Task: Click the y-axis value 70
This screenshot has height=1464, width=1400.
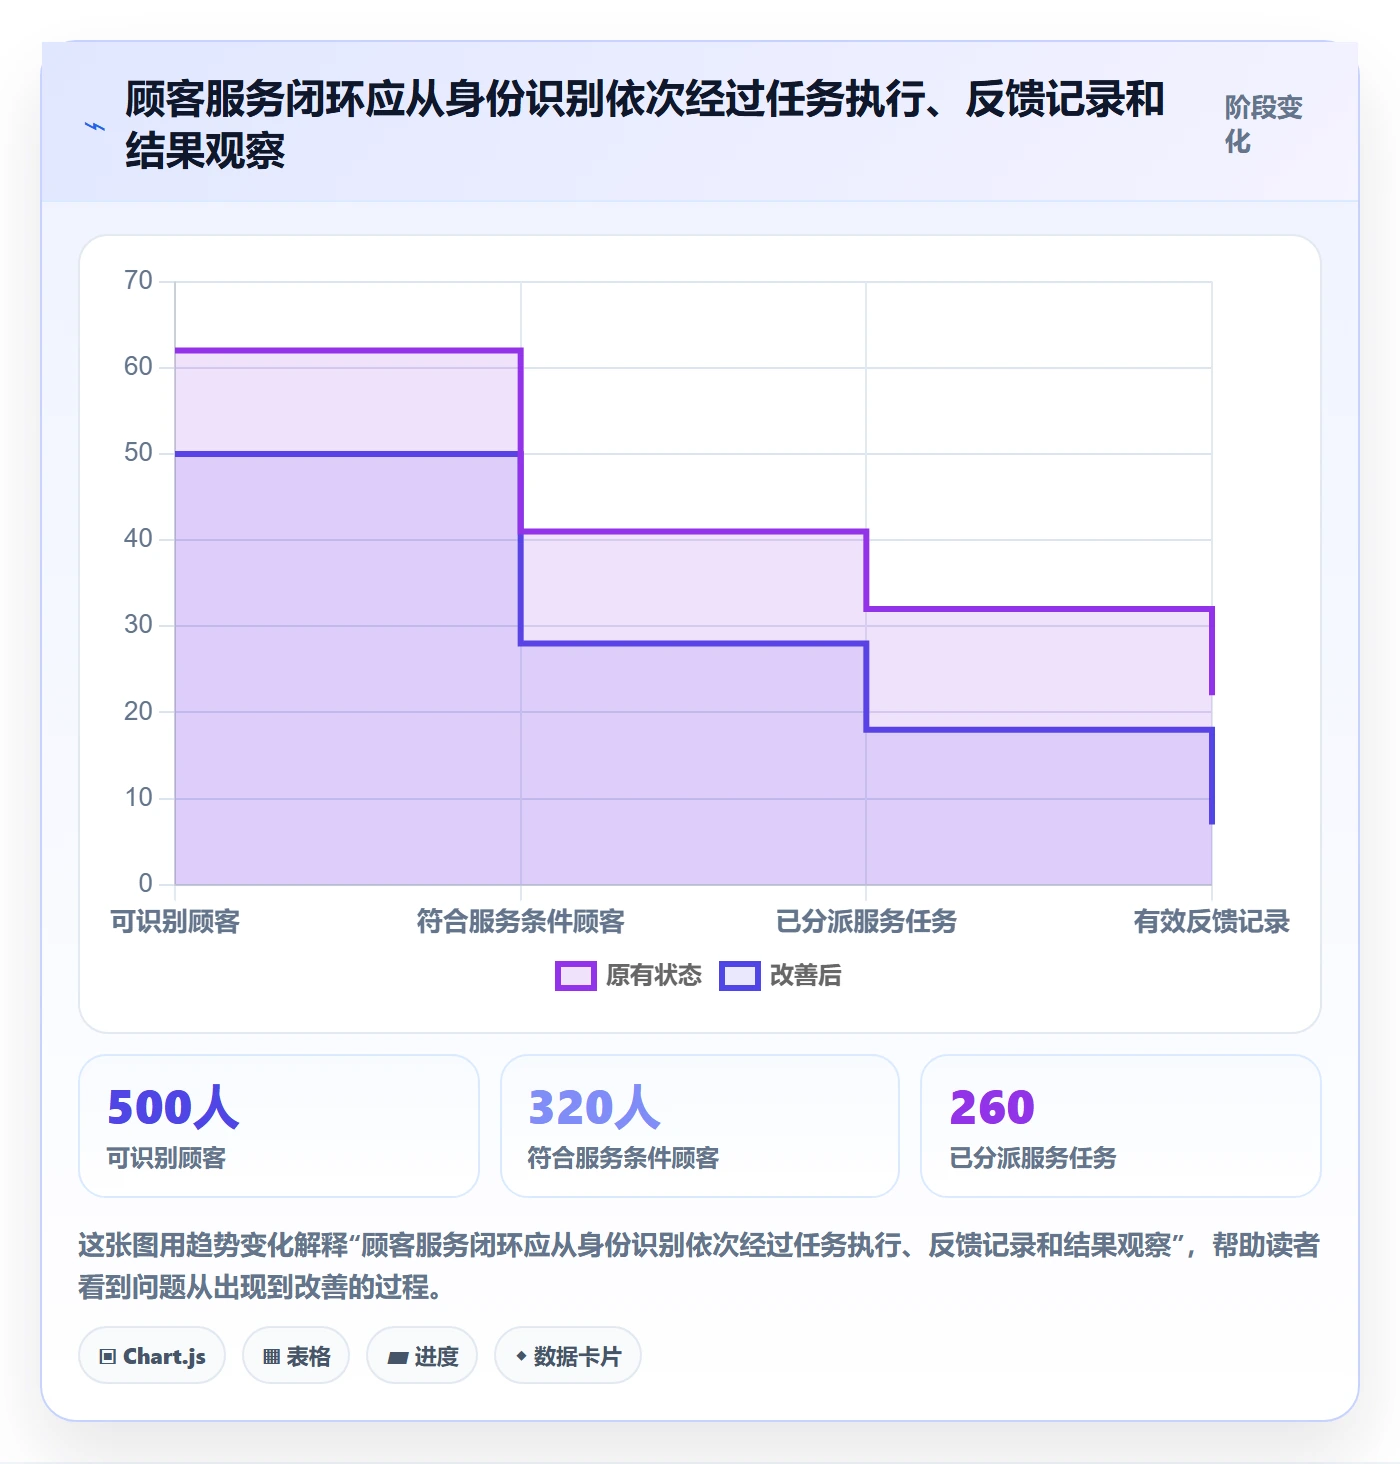Action: click(x=138, y=281)
